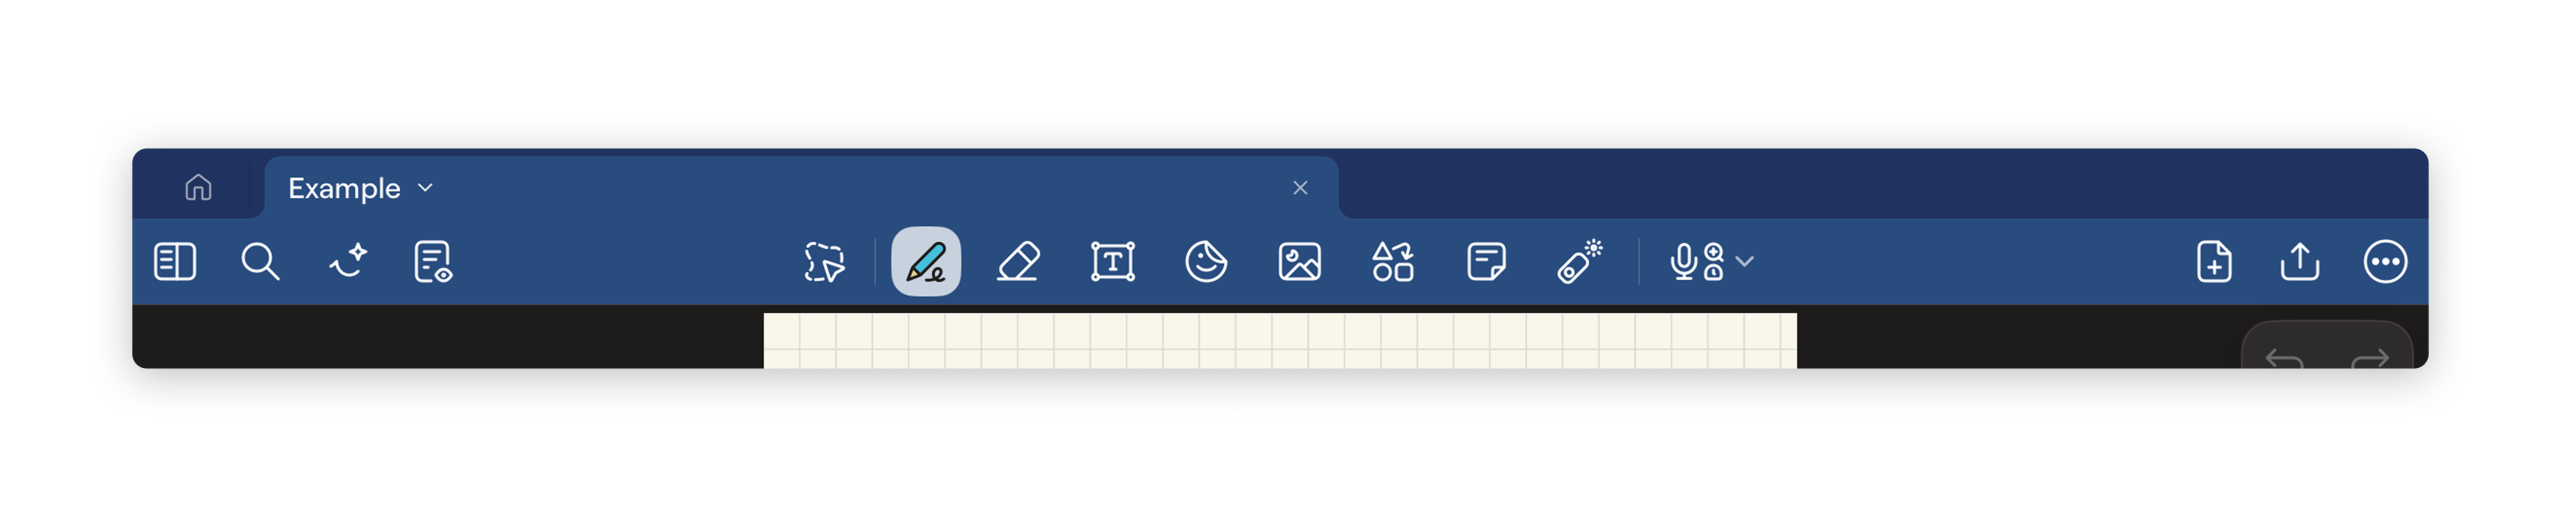
Task: Add a sticky note element
Action: pyautogui.click(x=1486, y=261)
